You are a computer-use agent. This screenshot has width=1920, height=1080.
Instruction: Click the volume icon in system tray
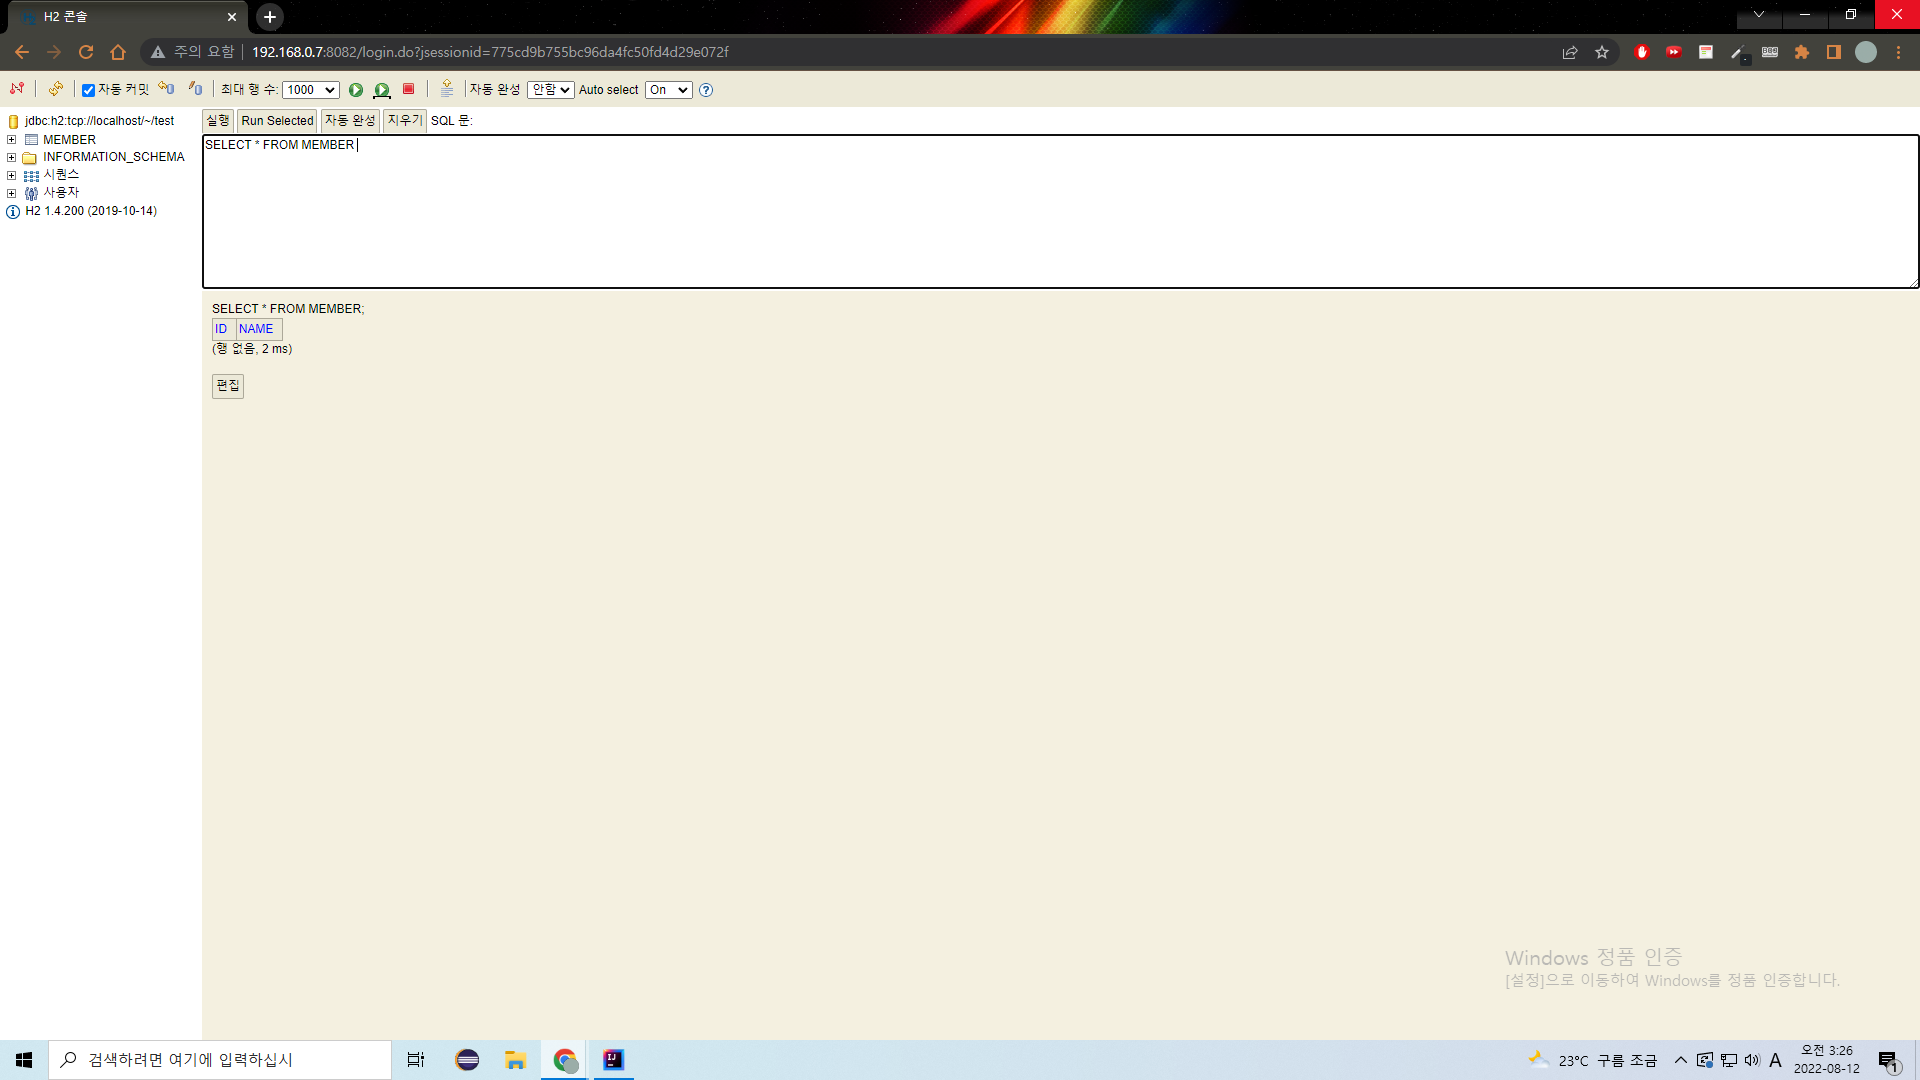(x=1752, y=1060)
